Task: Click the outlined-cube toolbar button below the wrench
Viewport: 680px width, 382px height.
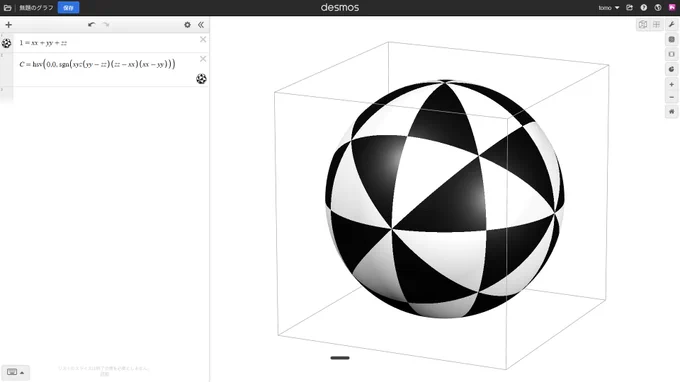Action: pyautogui.click(x=672, y=54)
